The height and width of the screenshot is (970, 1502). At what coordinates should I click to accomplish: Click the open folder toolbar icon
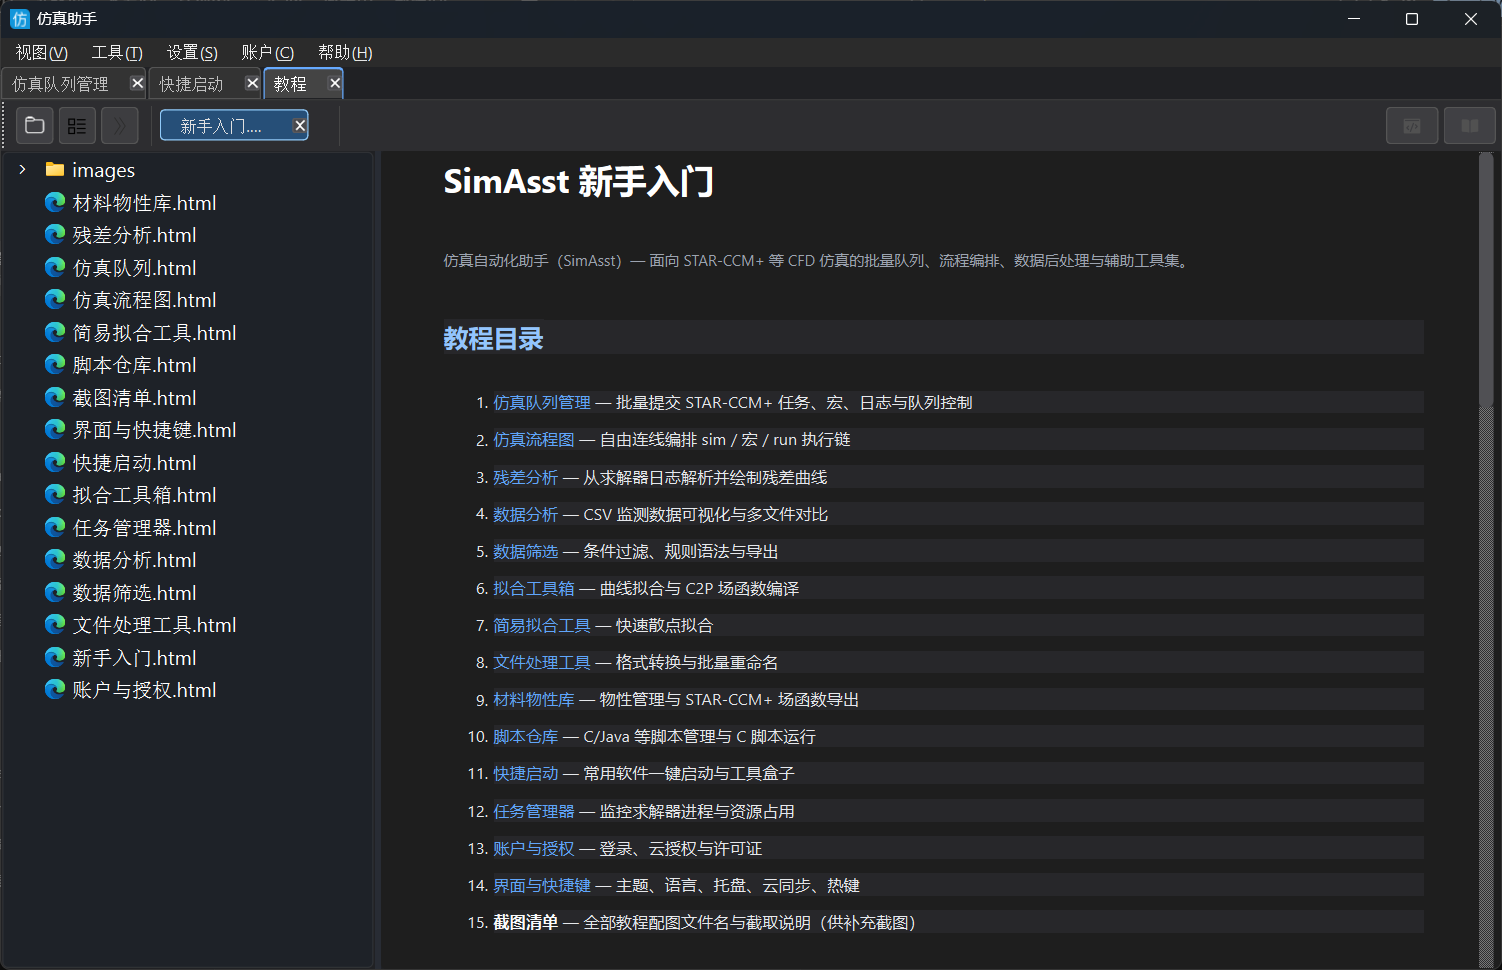coord(35,126)
